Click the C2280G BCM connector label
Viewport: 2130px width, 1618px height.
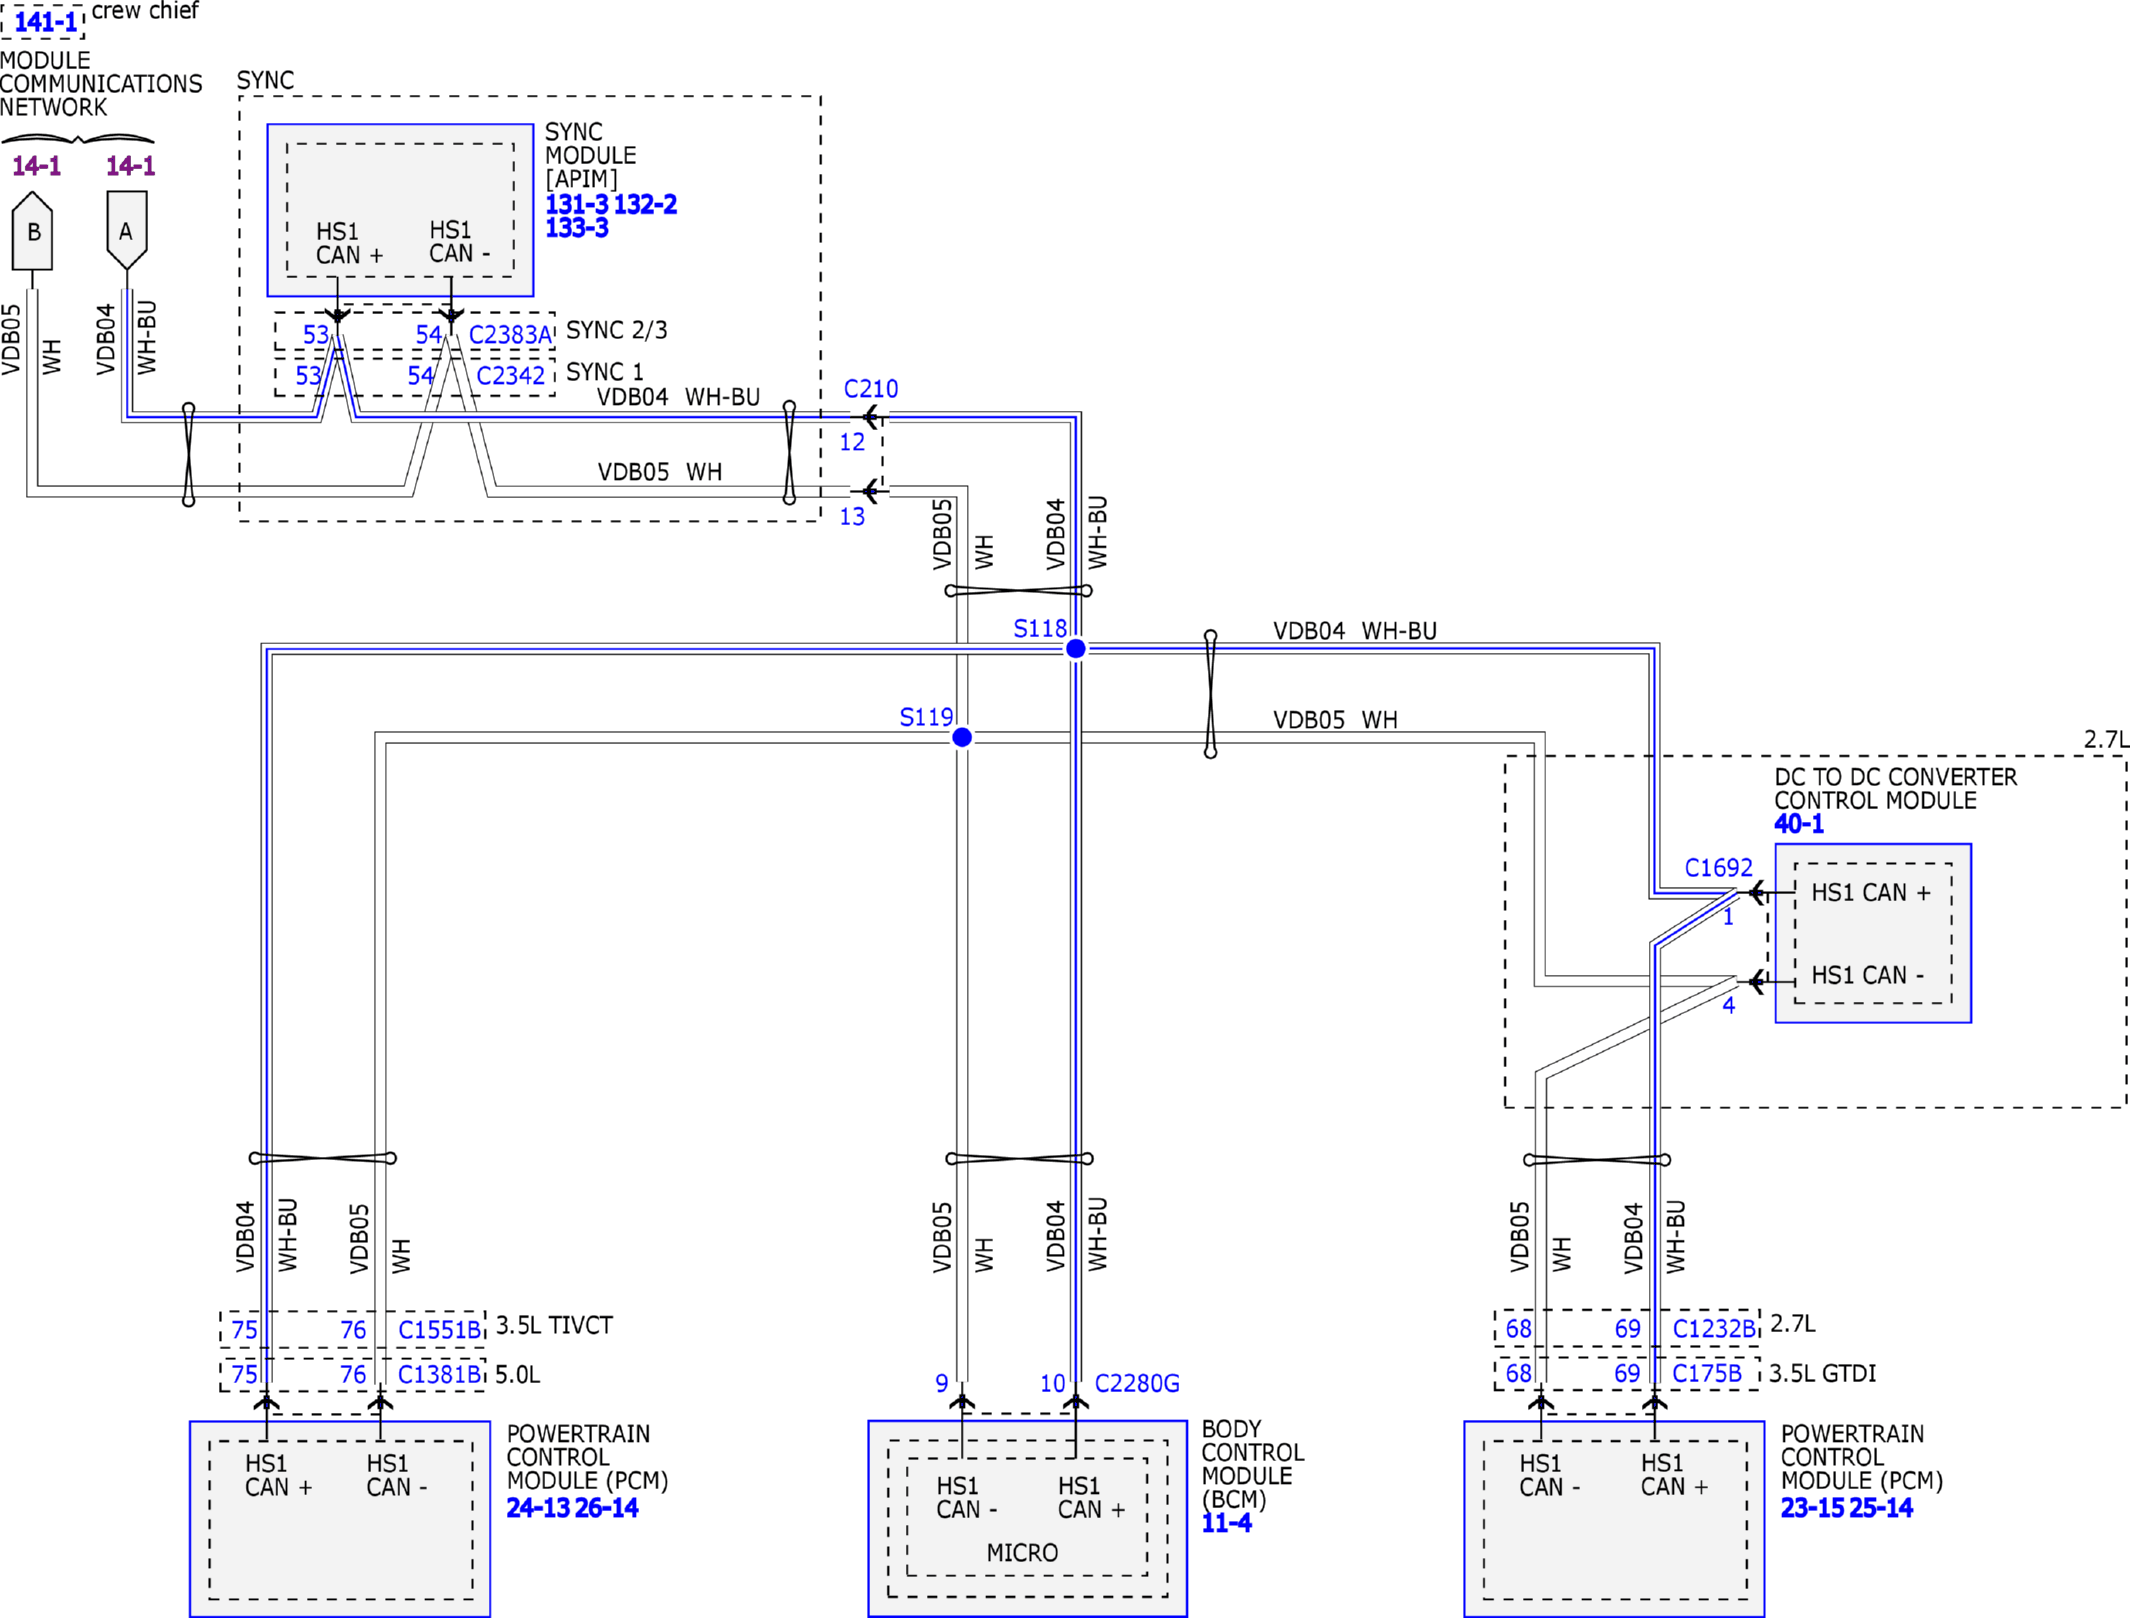pyautogui.click(x=1137, y=1383)
